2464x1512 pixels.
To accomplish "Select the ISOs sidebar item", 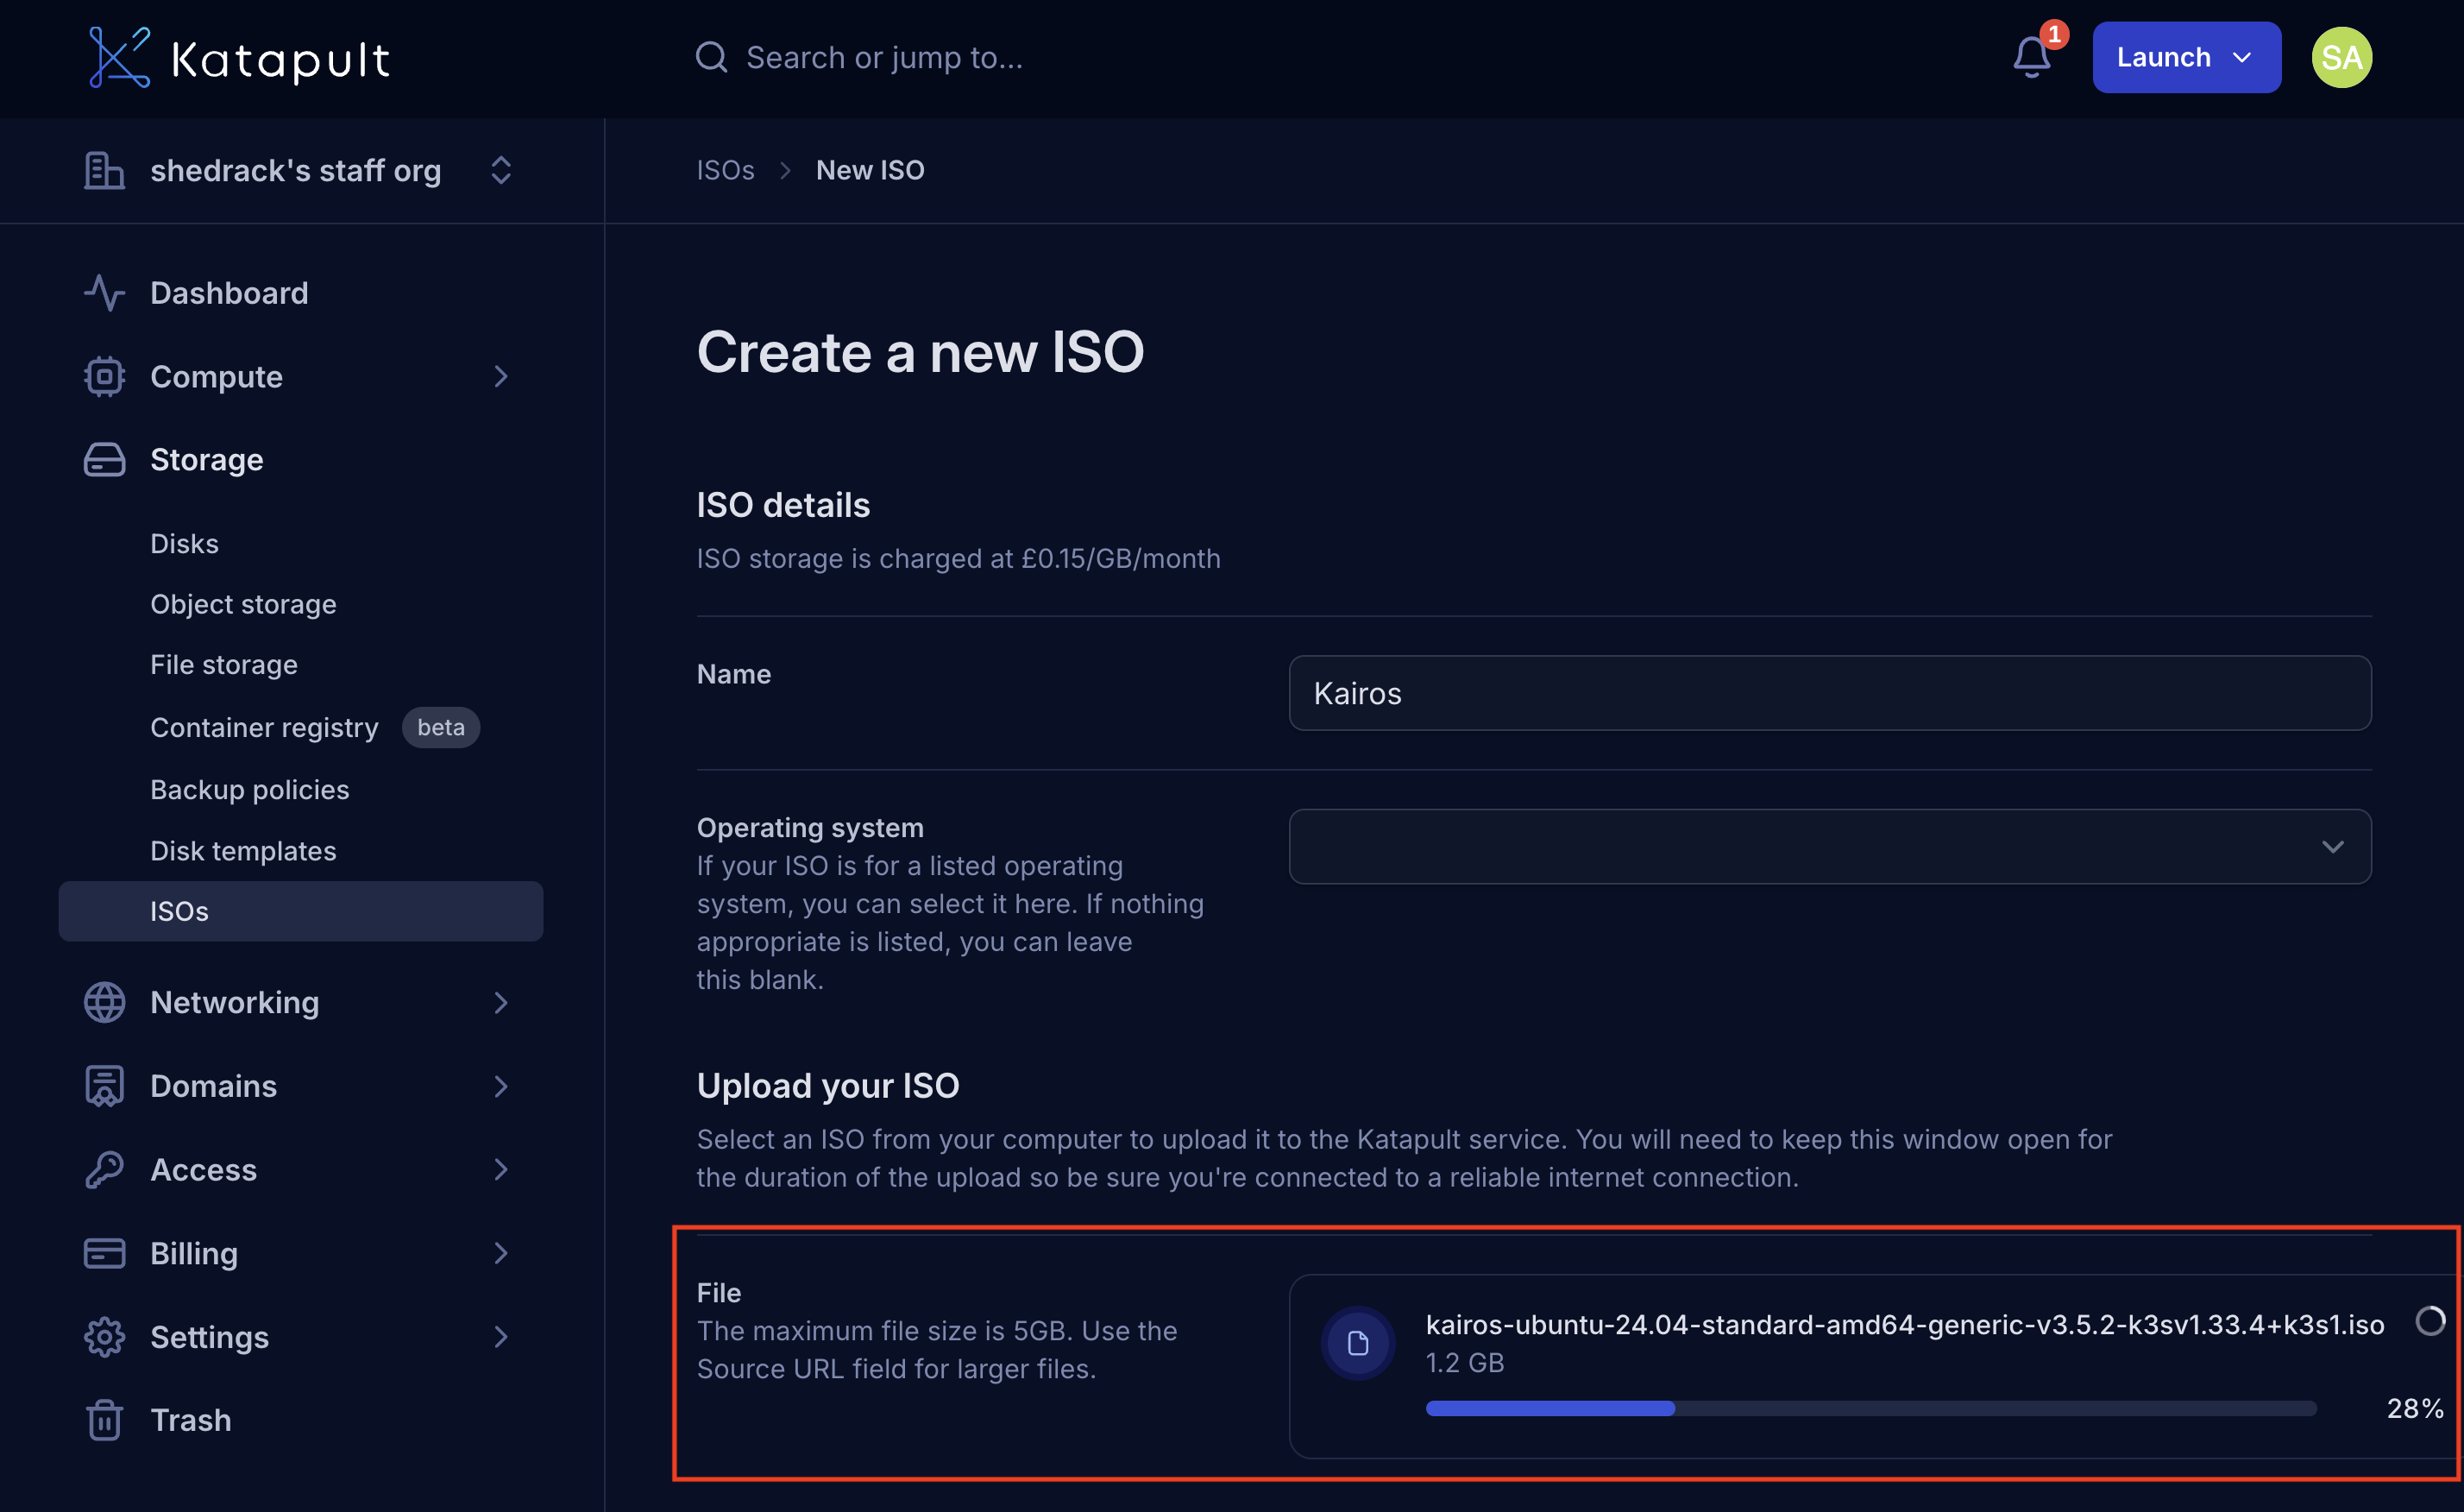I will click(300, 911).
